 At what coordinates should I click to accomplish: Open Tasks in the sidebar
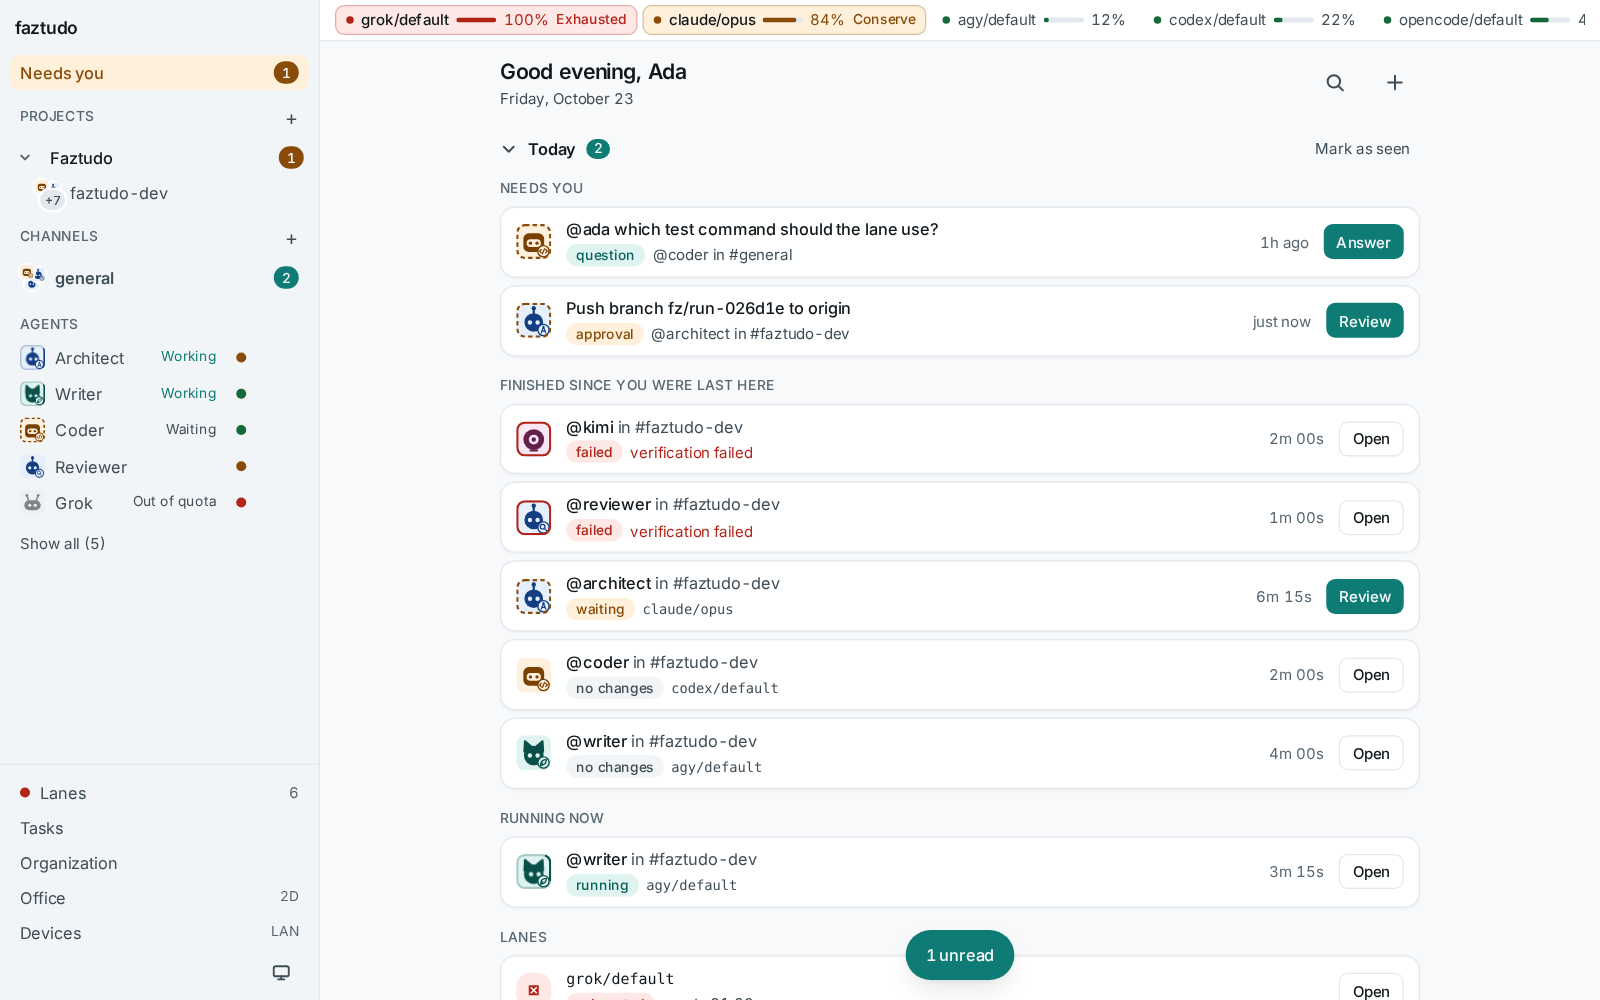pyautogui.click(x=159, y=828)
